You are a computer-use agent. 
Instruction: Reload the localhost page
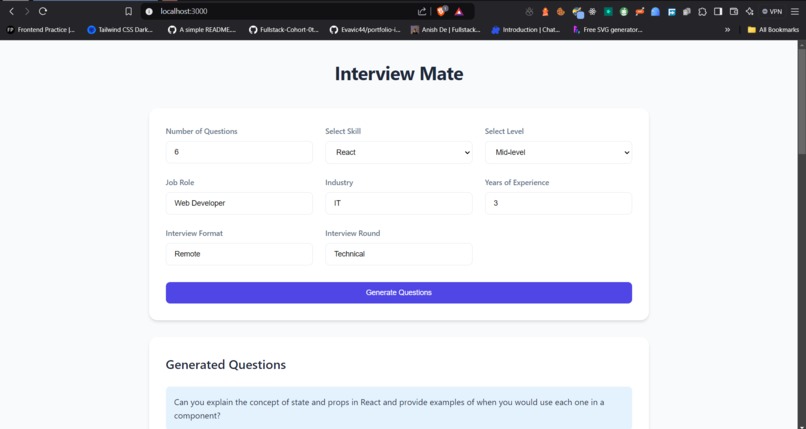(43, 11)
